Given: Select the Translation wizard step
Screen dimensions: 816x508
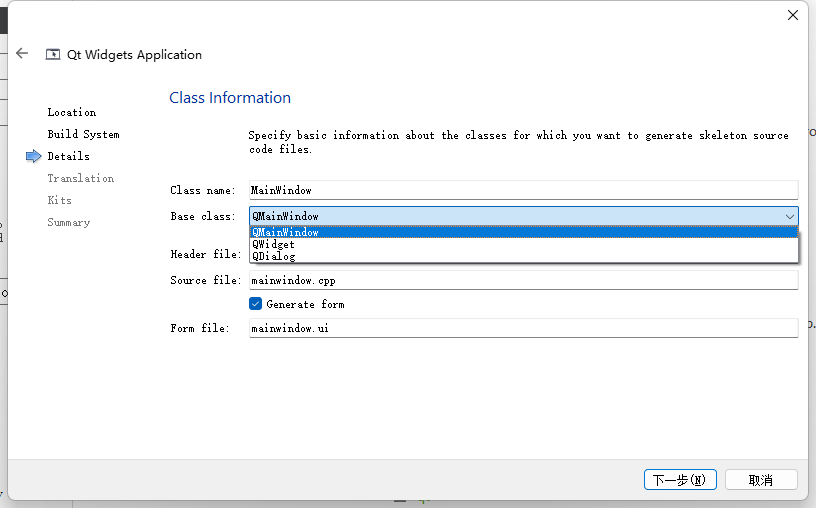Looking at the screenshot, I should [81, 179].
